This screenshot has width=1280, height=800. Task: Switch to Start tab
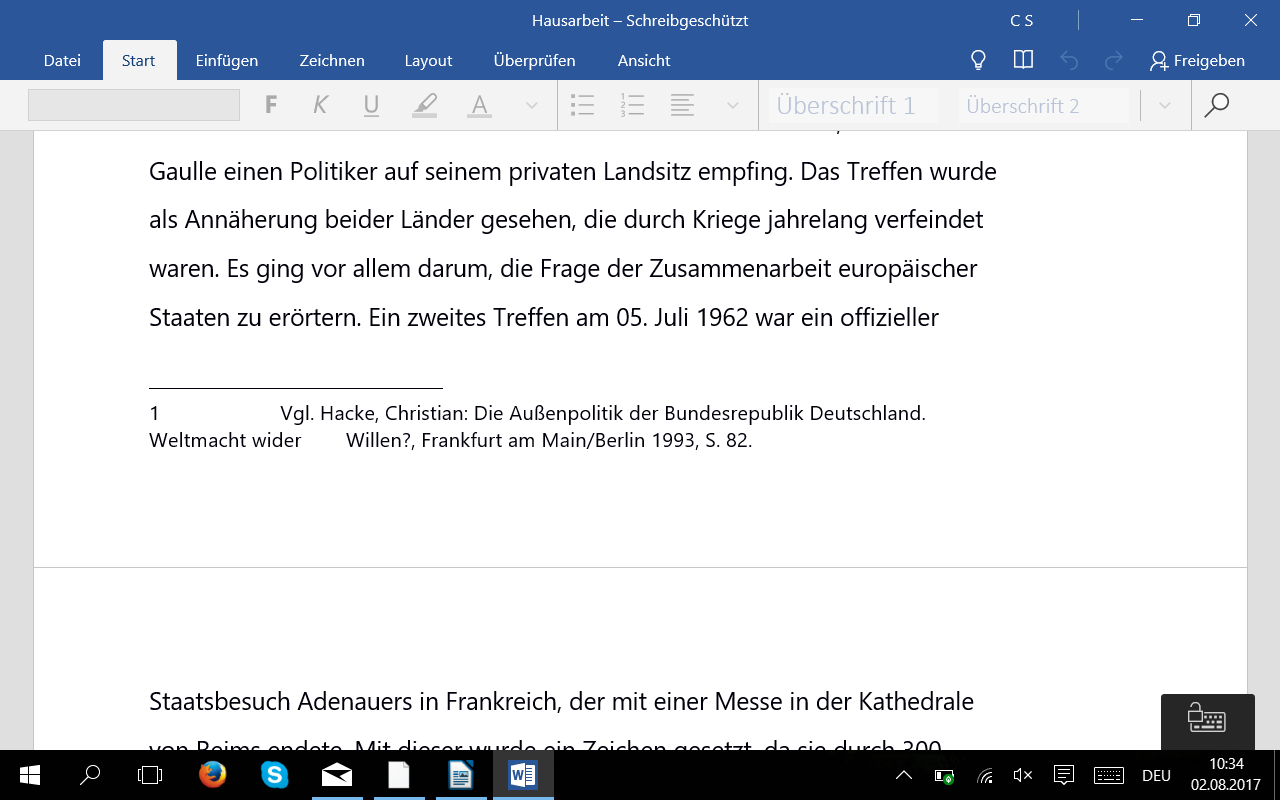click(x=139, y=60)
